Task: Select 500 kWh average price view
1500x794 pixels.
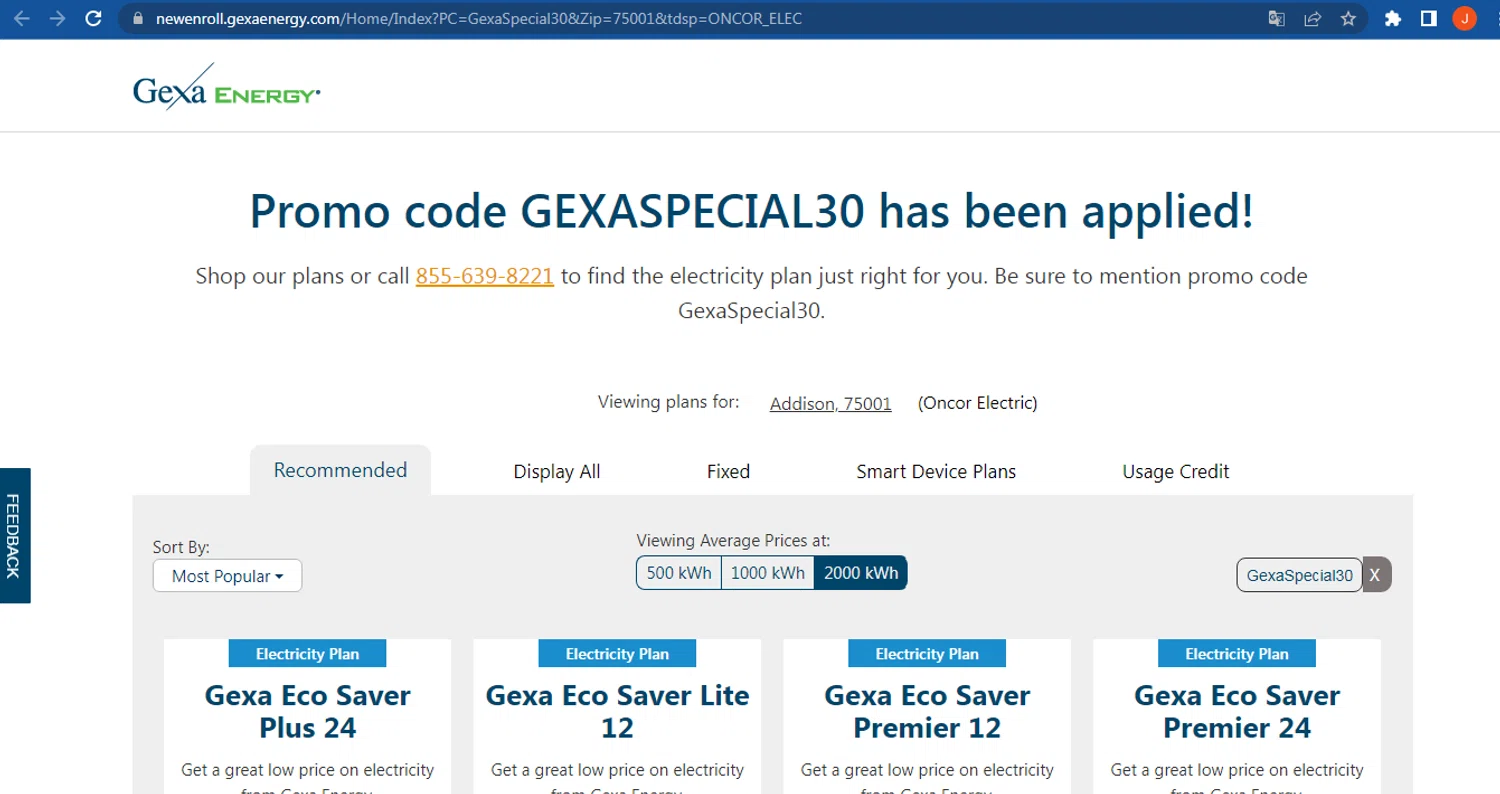Action: coord(679,573)
